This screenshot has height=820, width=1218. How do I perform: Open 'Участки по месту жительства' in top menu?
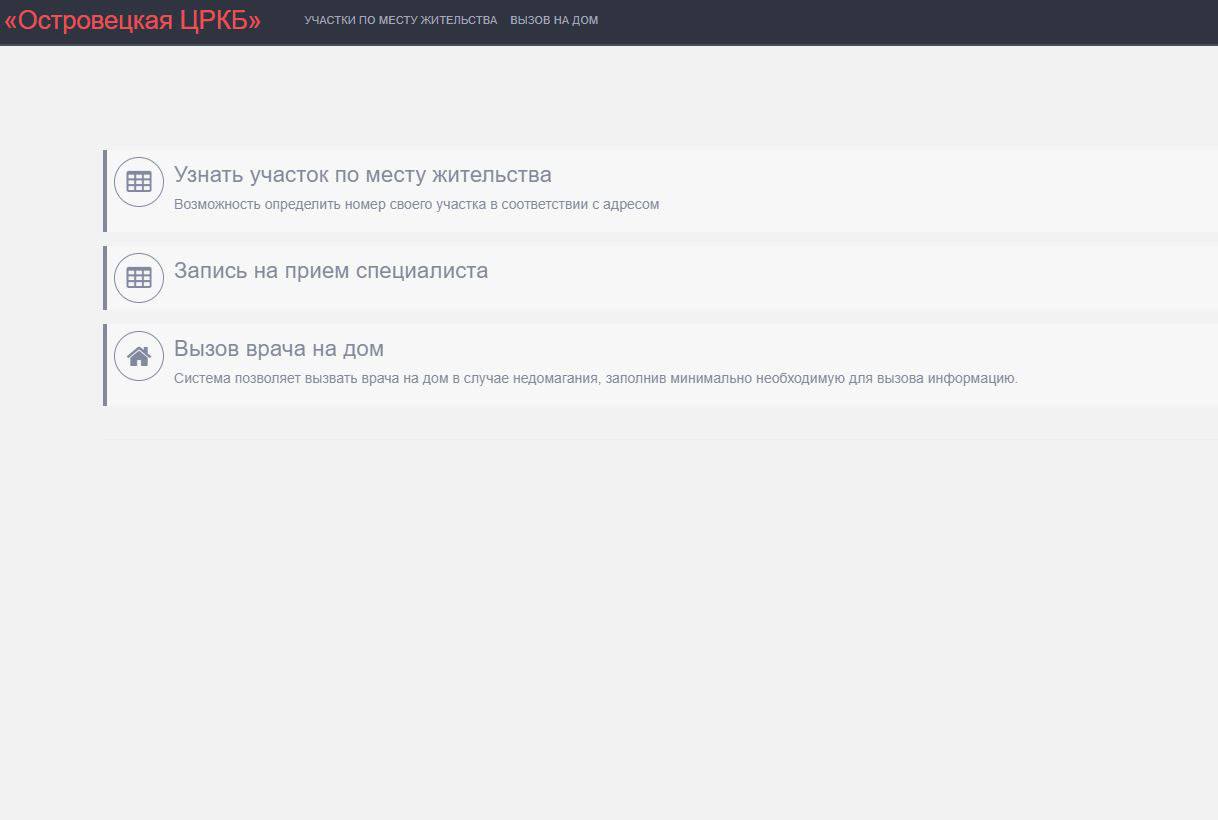click(x=400, y=20)
